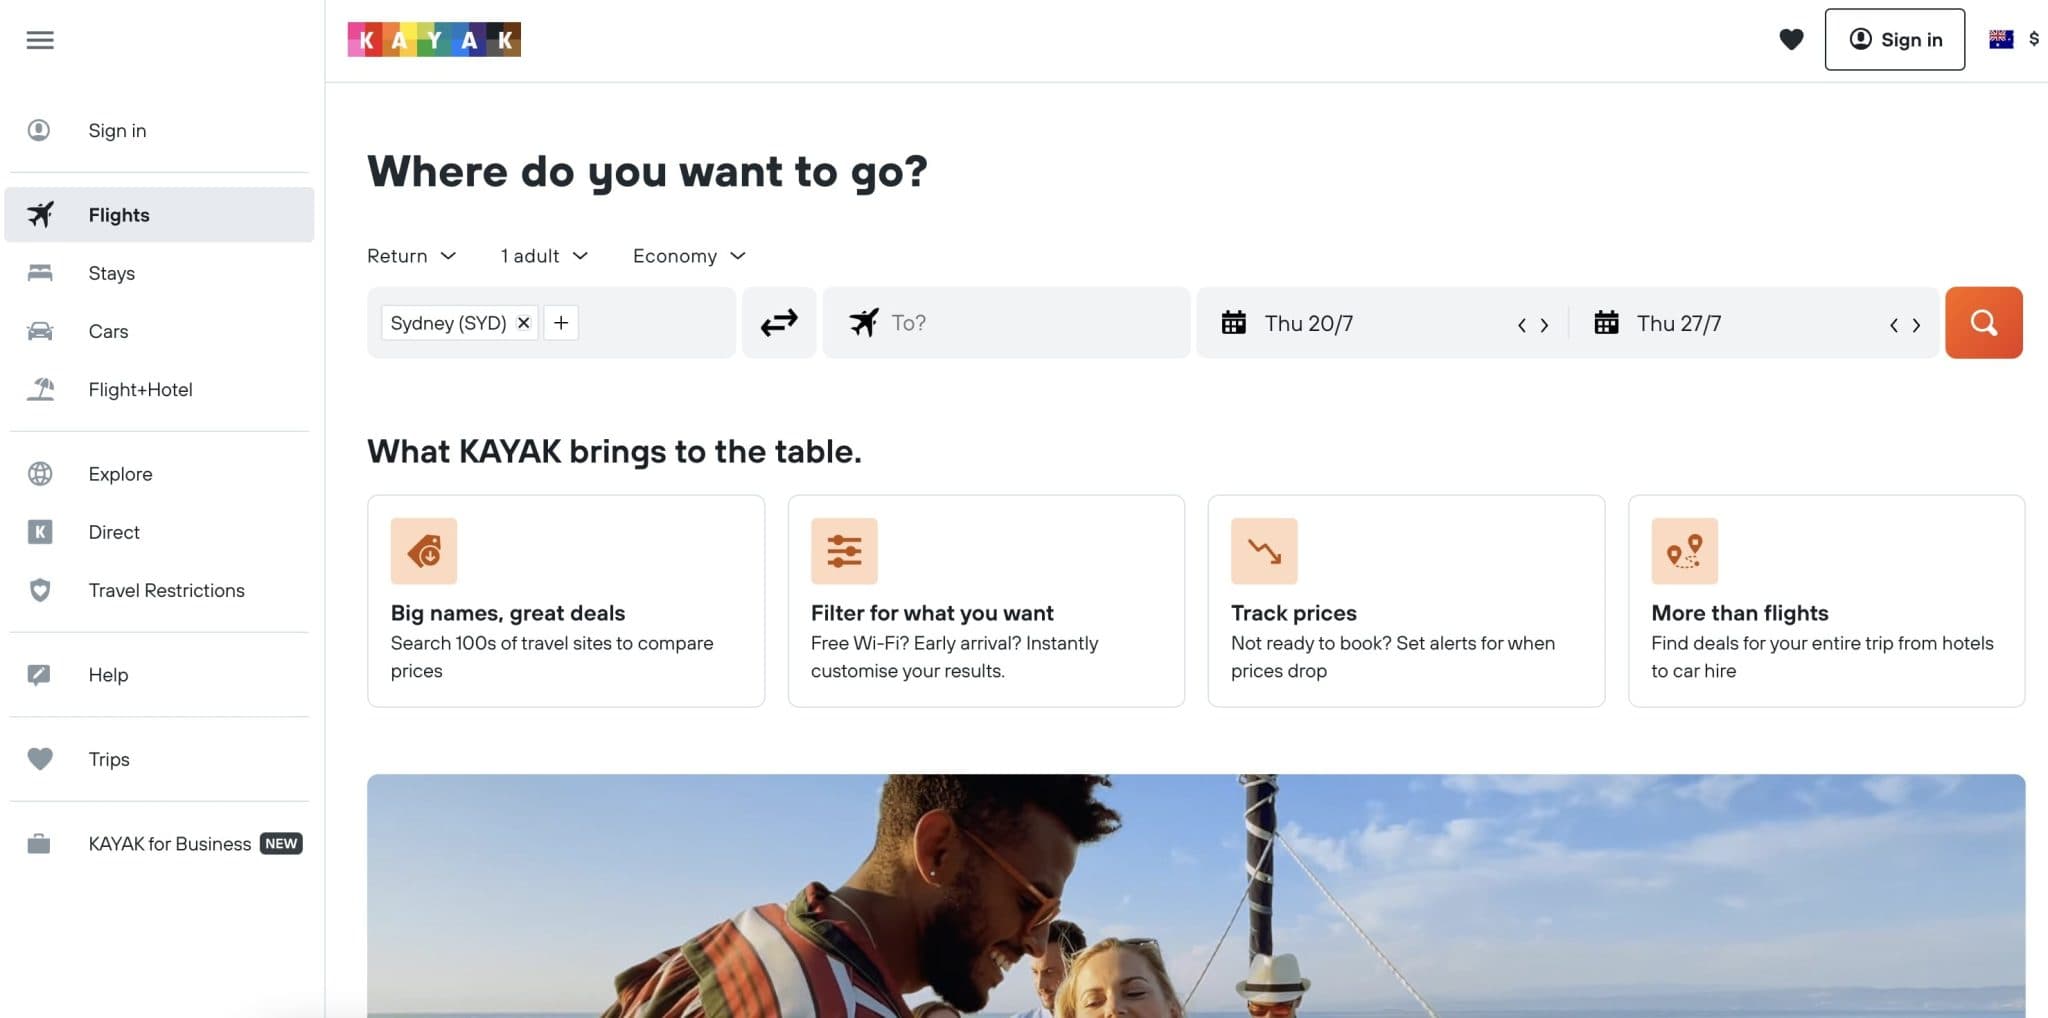The image size is (2048, 1018).
Task: Click the Track prices card title
Action: [x=1294, y=613]
